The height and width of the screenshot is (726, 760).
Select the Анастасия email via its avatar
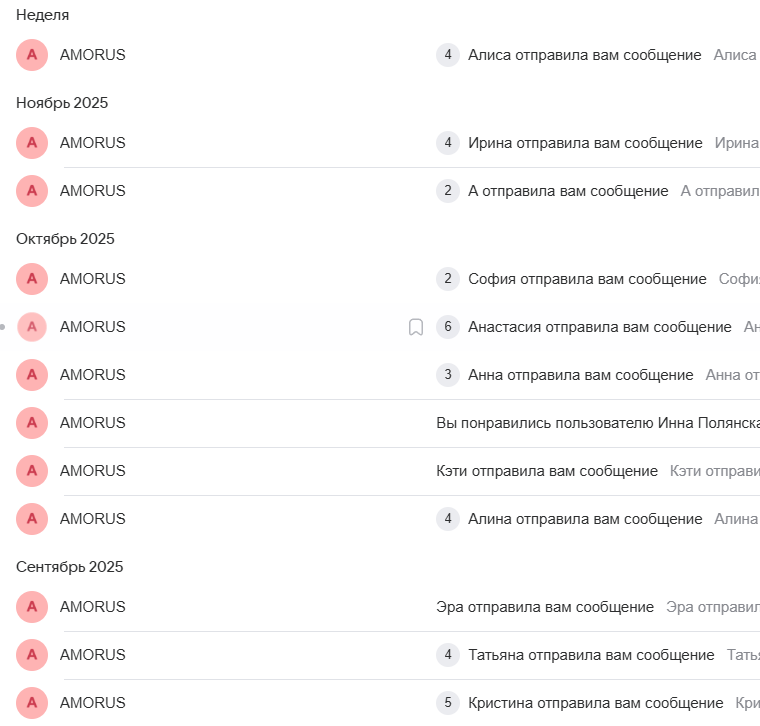32,327
